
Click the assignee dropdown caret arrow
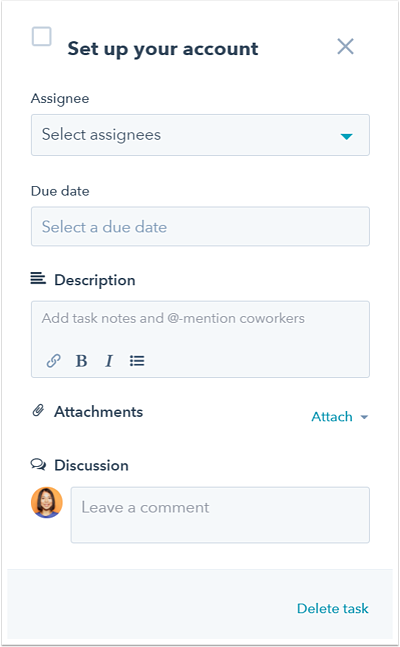point(346,136)
